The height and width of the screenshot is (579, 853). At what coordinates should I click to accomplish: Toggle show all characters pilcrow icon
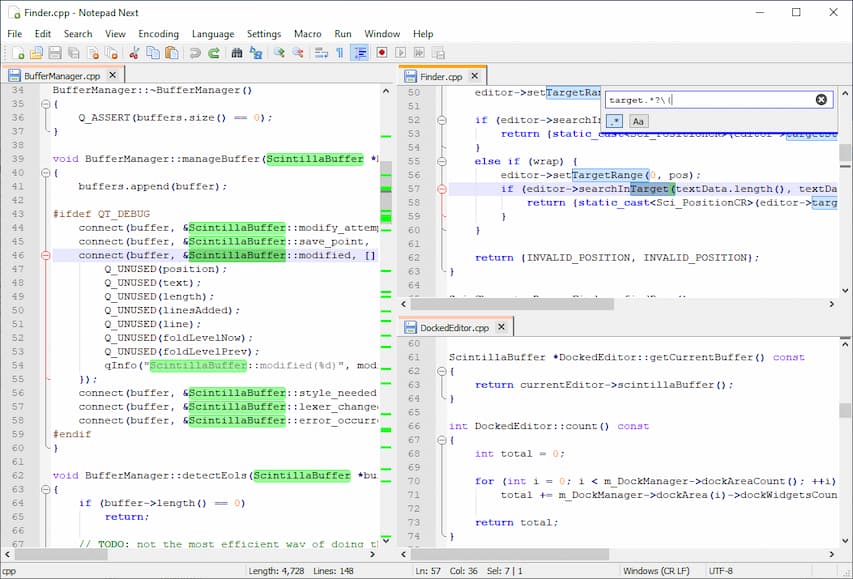click(x=340, y=53)
